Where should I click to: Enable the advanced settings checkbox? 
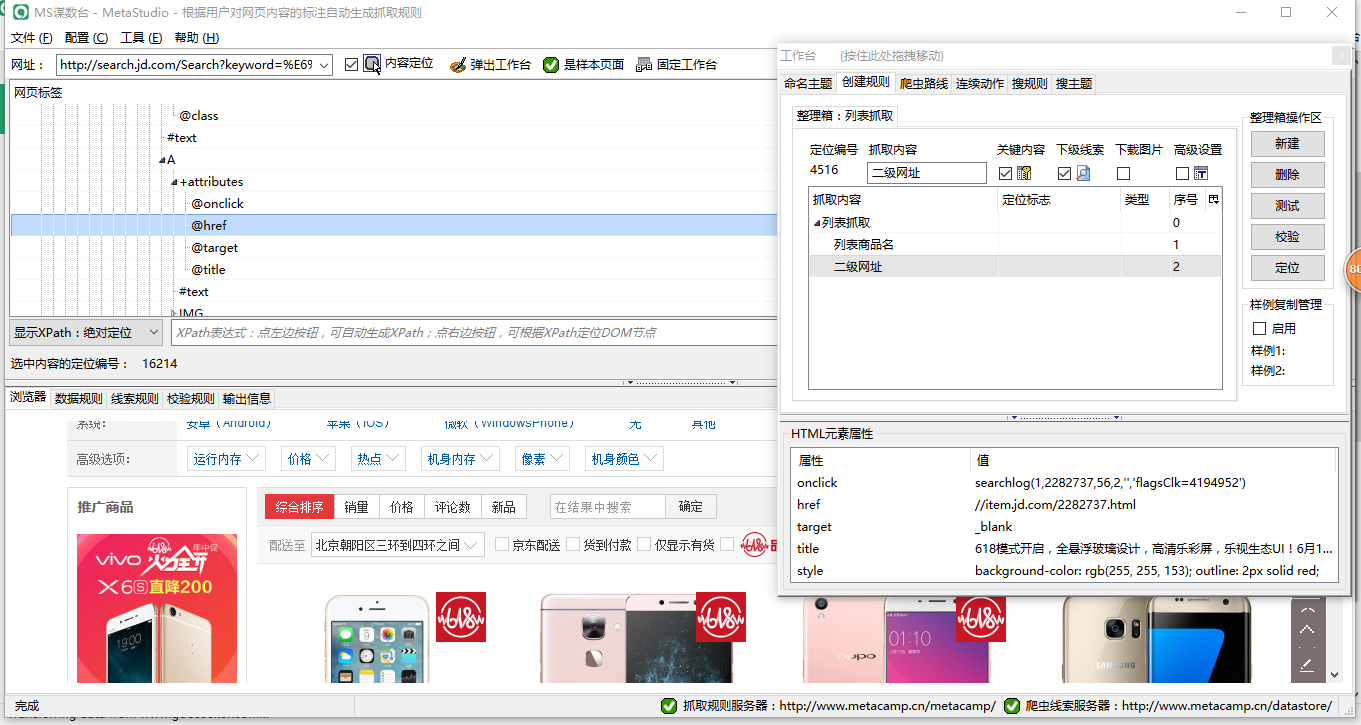(x=1182, y=173)
